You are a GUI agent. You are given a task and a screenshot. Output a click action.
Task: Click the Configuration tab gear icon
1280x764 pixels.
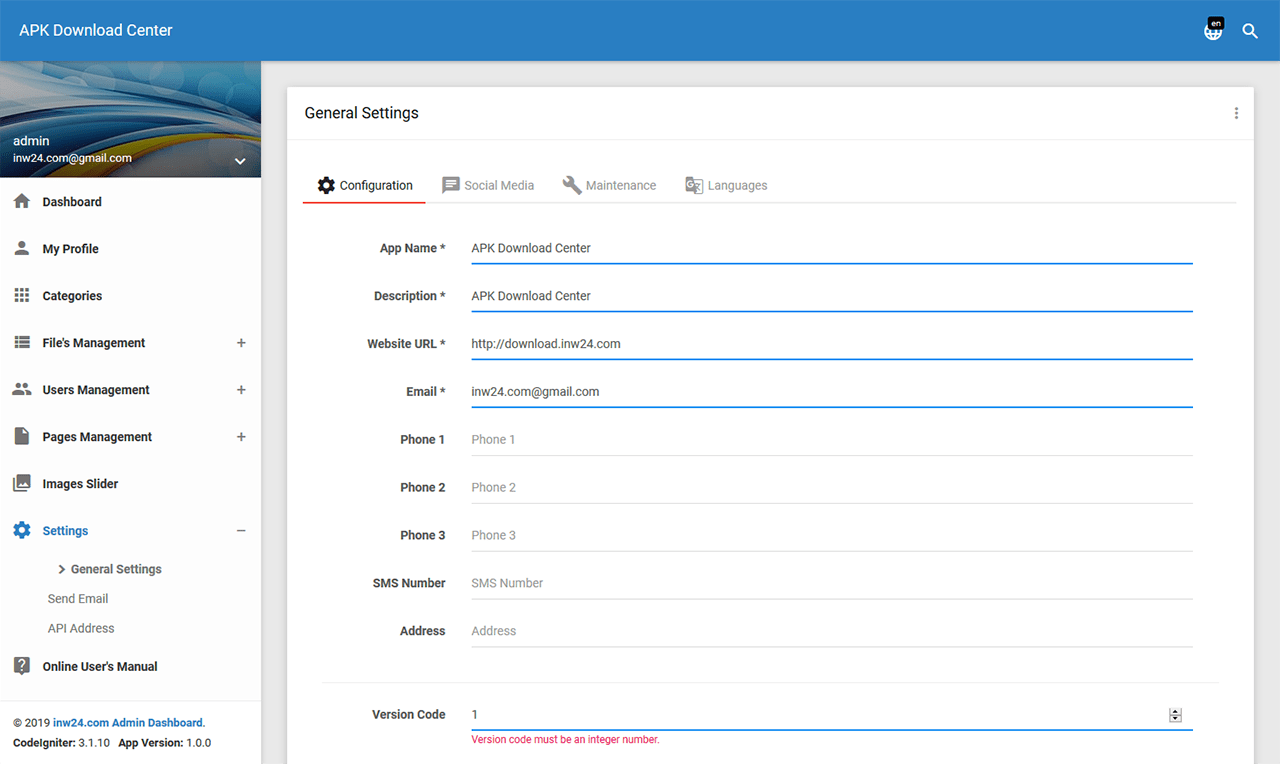pos(326,185)
